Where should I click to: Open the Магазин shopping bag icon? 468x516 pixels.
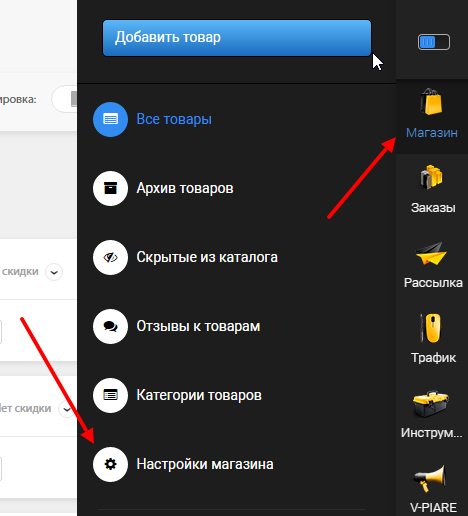click(x=431, y=101)
